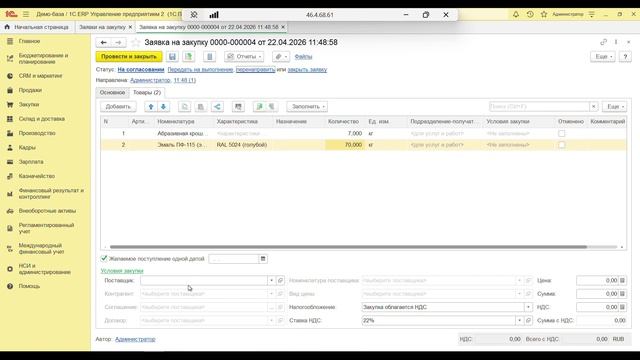Screen dimensions: 640x360
Task: Open the Заполнить dropdown
Action: point(307,107)
